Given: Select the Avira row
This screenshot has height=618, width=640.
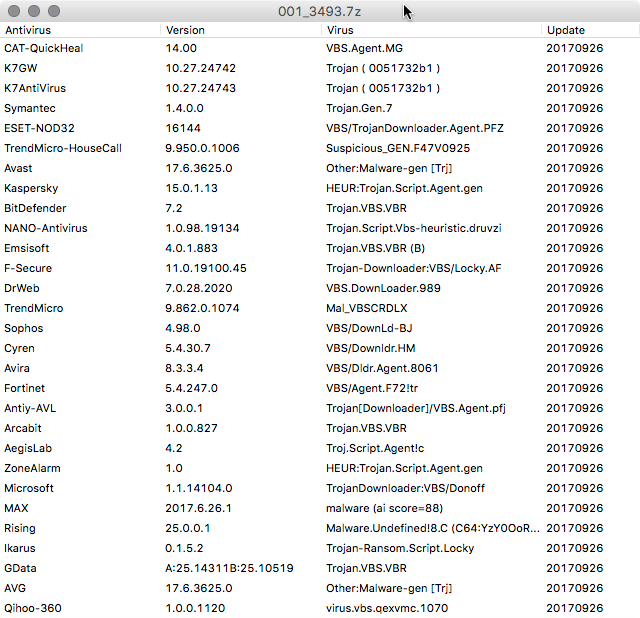Looking at the screenshot, I should point(320,368).
